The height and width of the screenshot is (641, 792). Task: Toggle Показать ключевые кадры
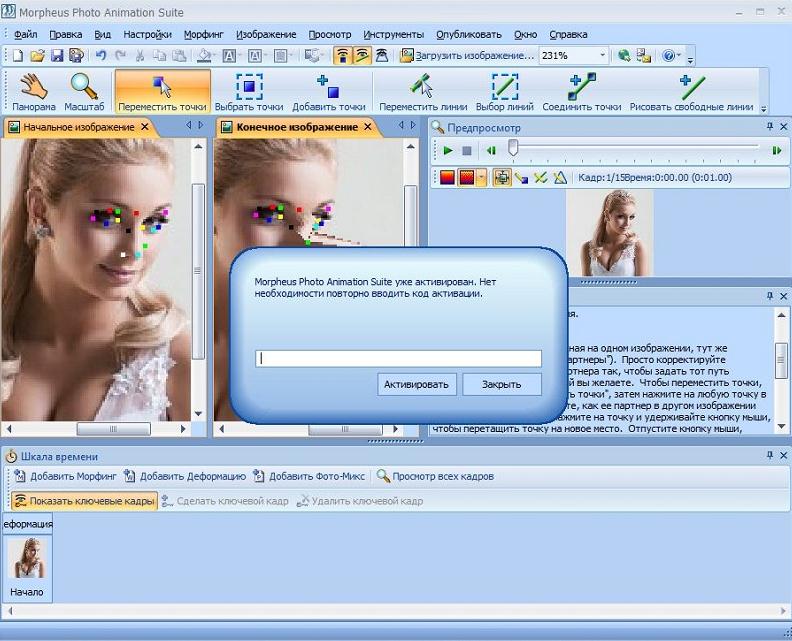(84, 501)
